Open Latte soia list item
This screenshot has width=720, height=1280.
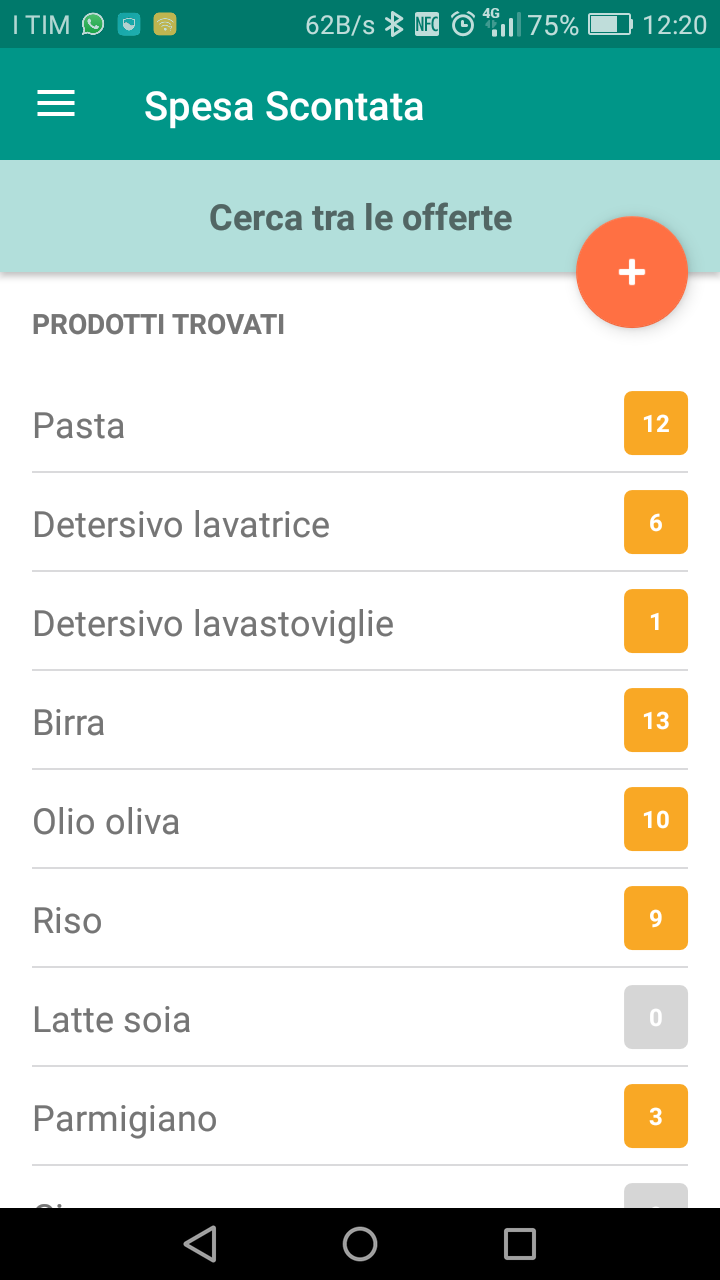[x=360, y=1018]
